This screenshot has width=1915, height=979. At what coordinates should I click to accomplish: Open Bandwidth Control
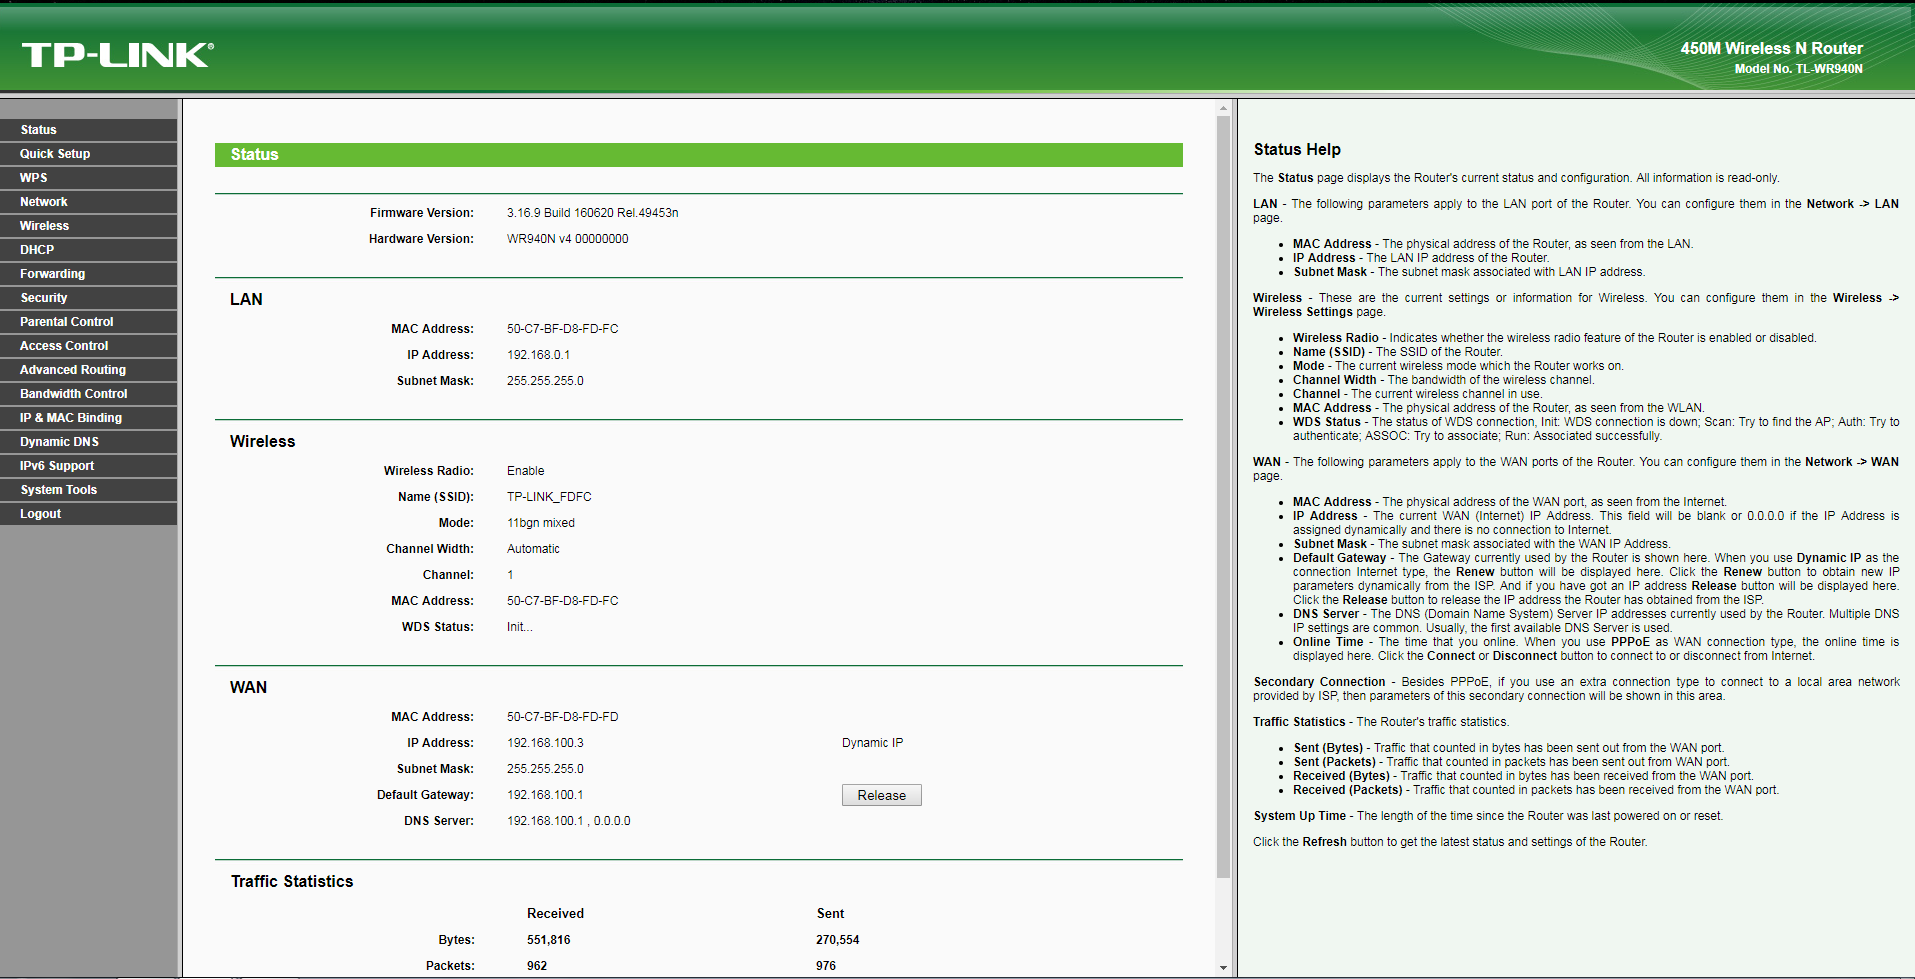(88, 394)
